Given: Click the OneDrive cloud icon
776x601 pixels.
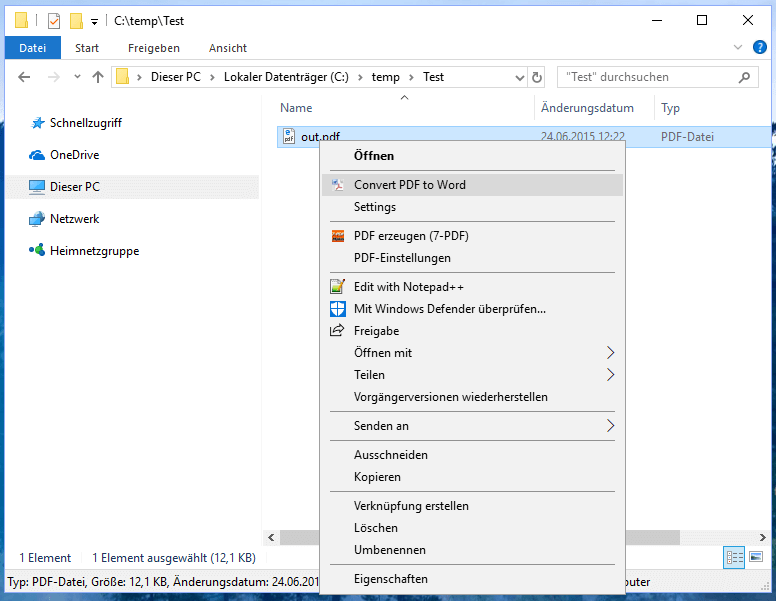Looking at the screenshot, I should [37, 155].
